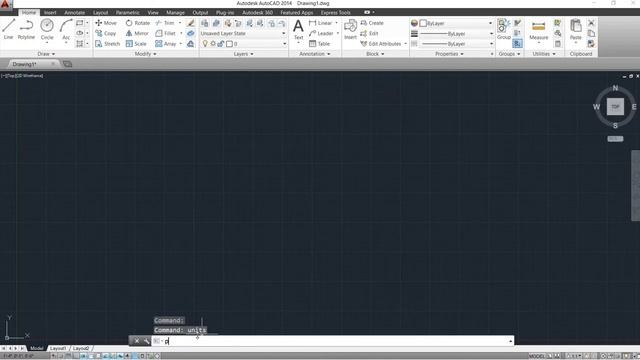Open the Output ribbon tab
Screen dimensions: 640x360
point(200,13)
